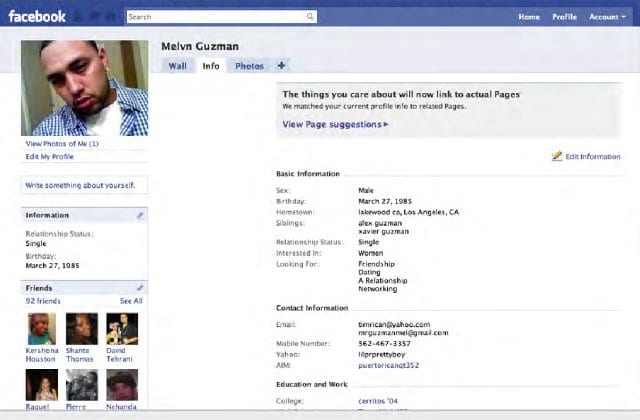Image resolution: width=640 pixels, height=420 pixels.
Task: Click the search magnifier icon
Action: click(x=310, y=16)
